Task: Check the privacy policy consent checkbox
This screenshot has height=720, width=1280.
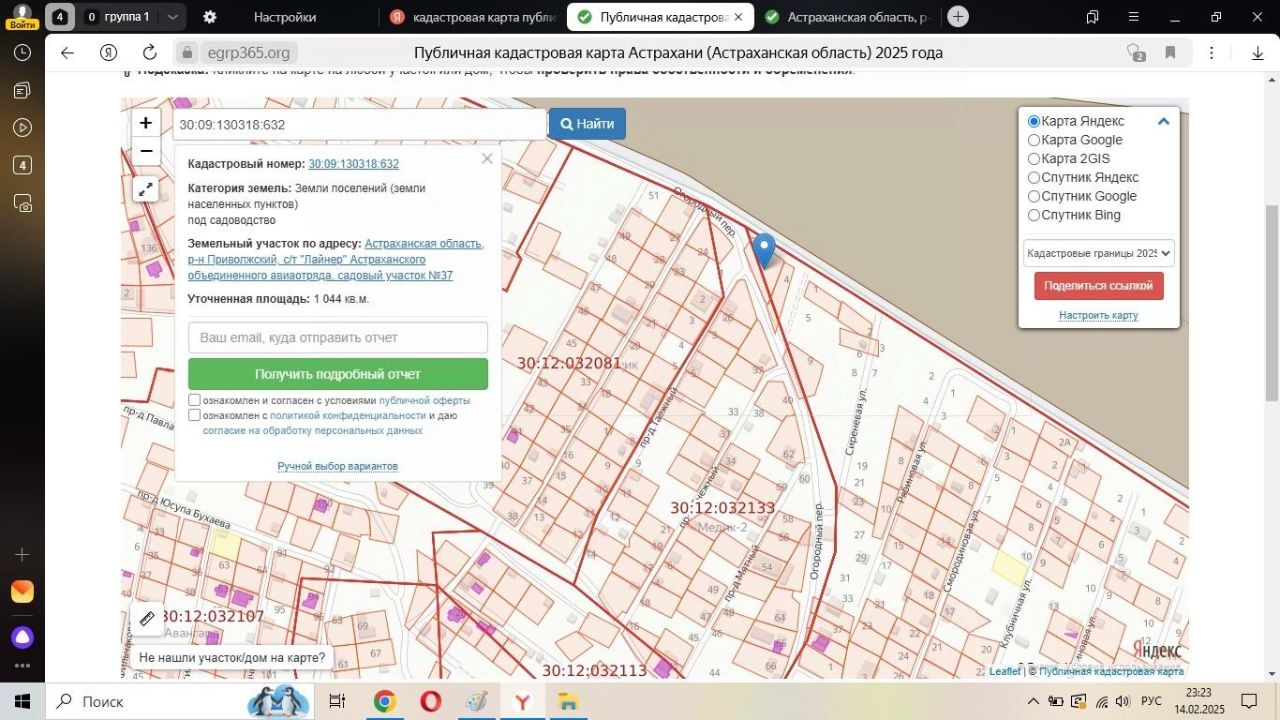Action: (195, 415)
